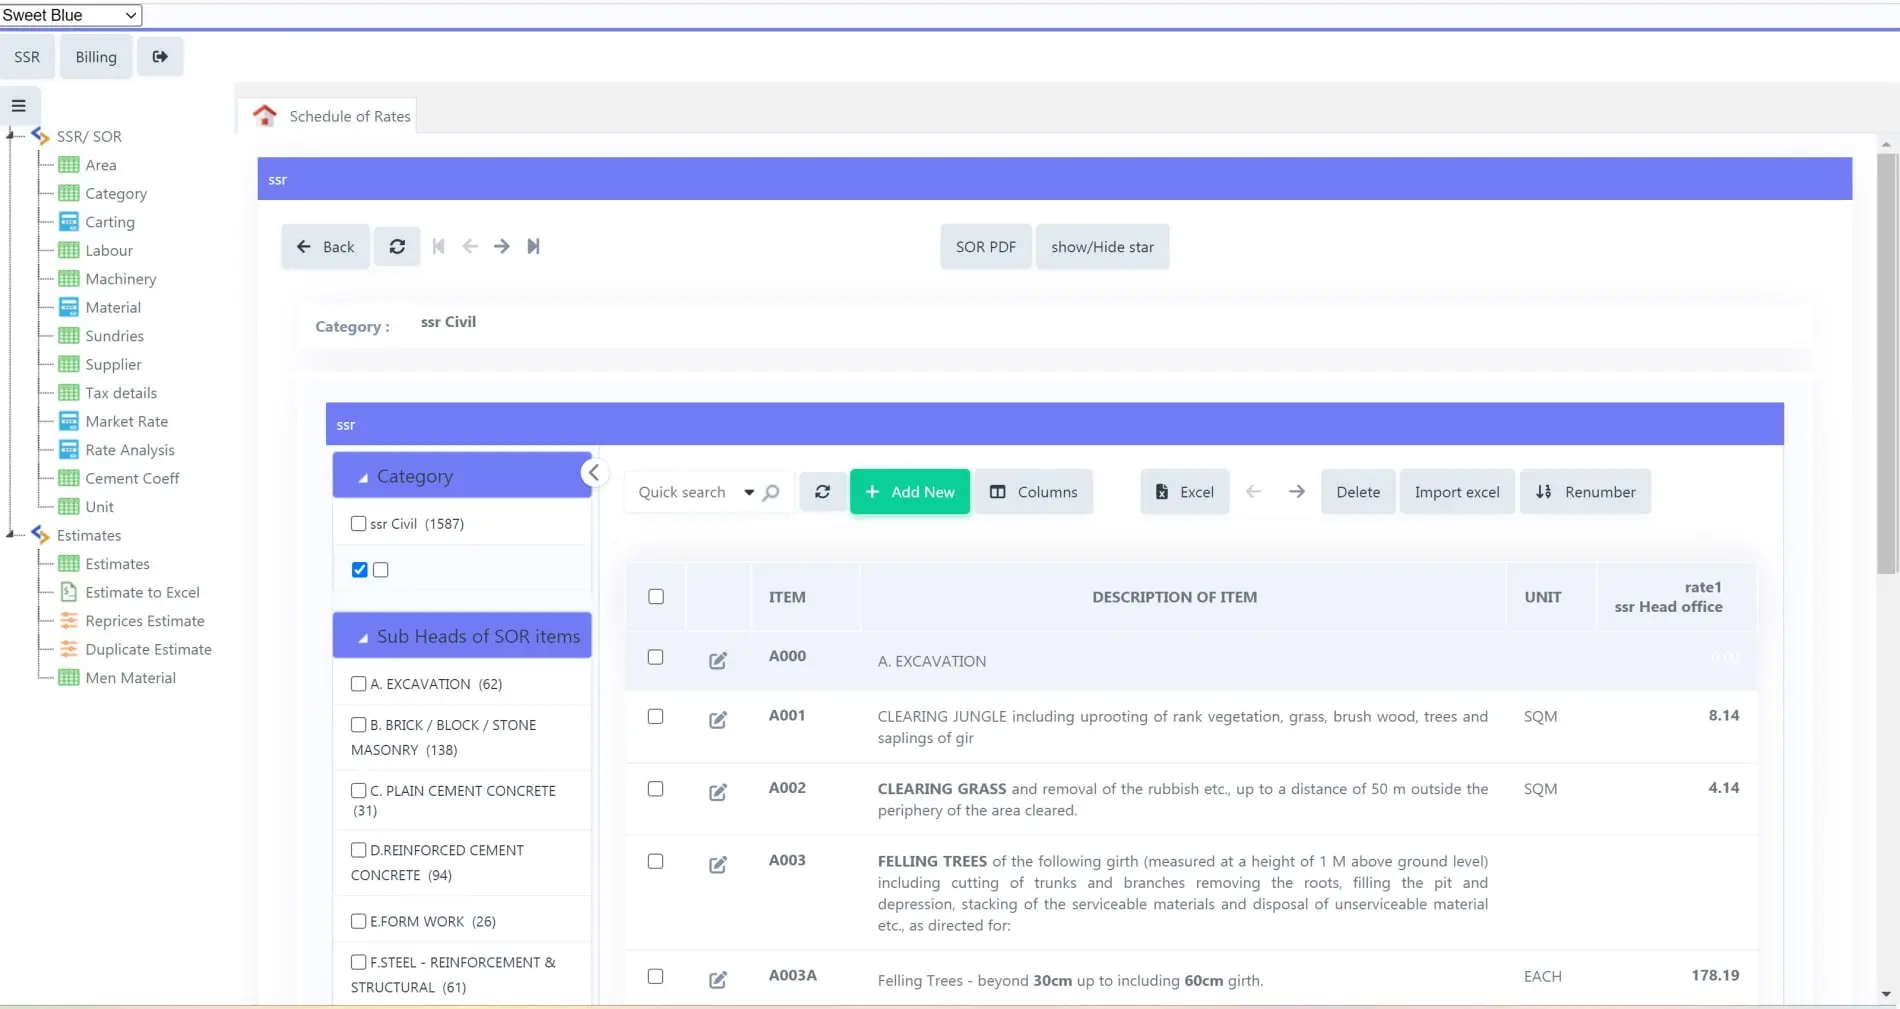1900x1009 pixels.
Task: Collapse the filter panel with chevron-left icon
Action: pos(594,473)
